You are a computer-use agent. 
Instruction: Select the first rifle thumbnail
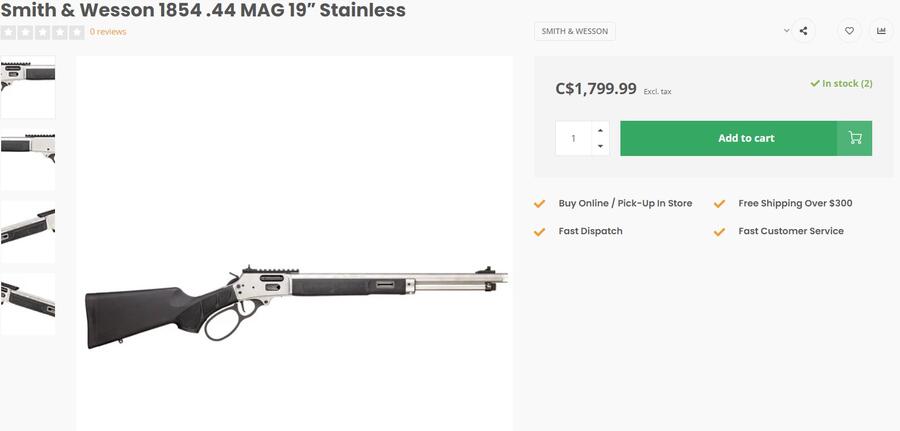point(27,86)
